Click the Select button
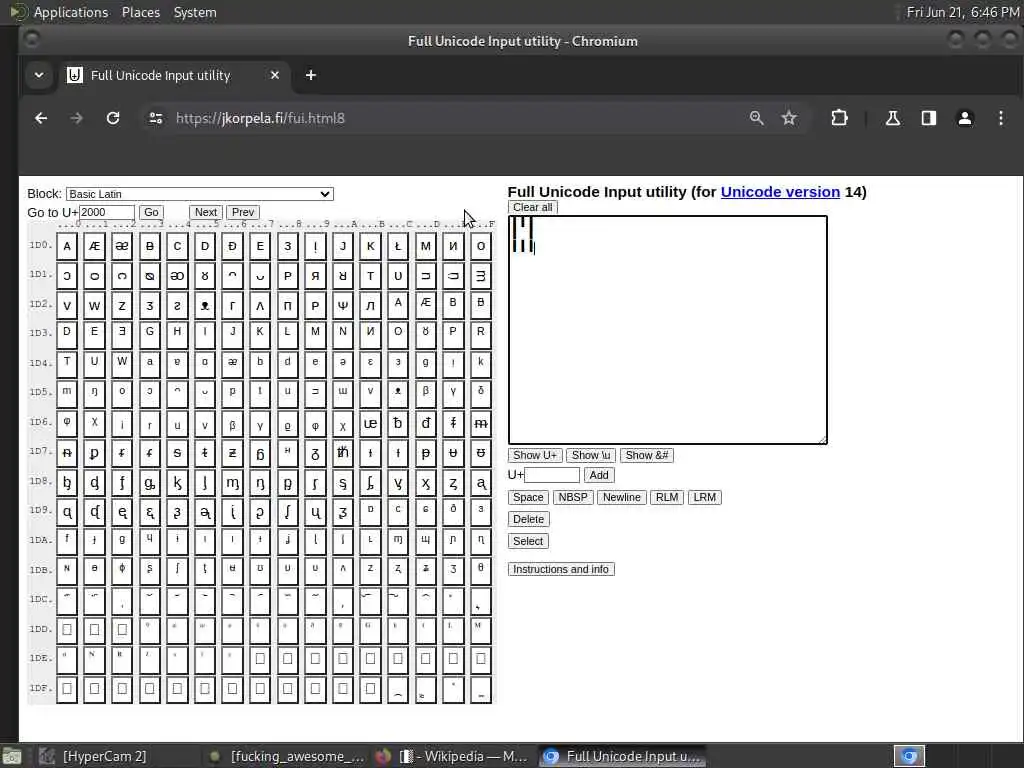 (528, 541)
